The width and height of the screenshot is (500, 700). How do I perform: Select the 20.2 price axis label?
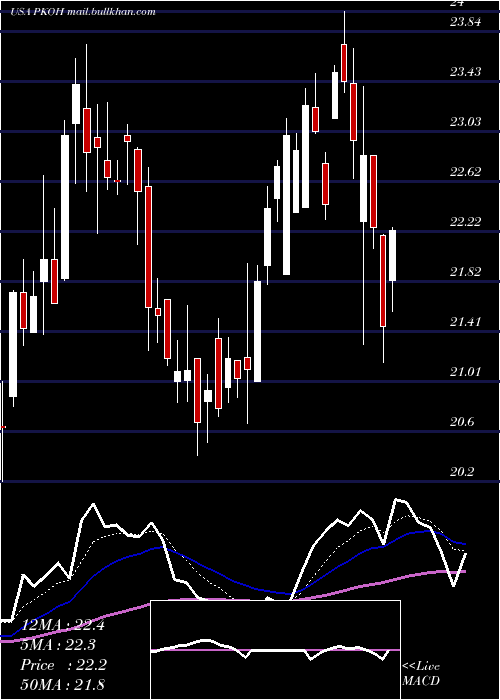[462, 472]
